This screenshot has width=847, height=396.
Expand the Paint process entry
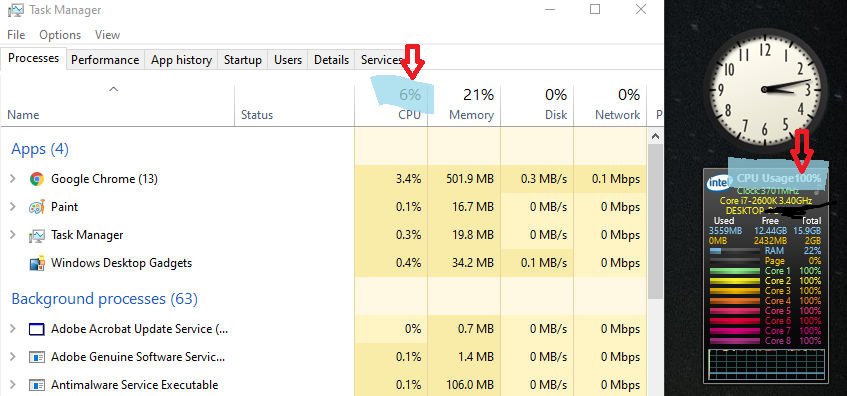(13, 207)
